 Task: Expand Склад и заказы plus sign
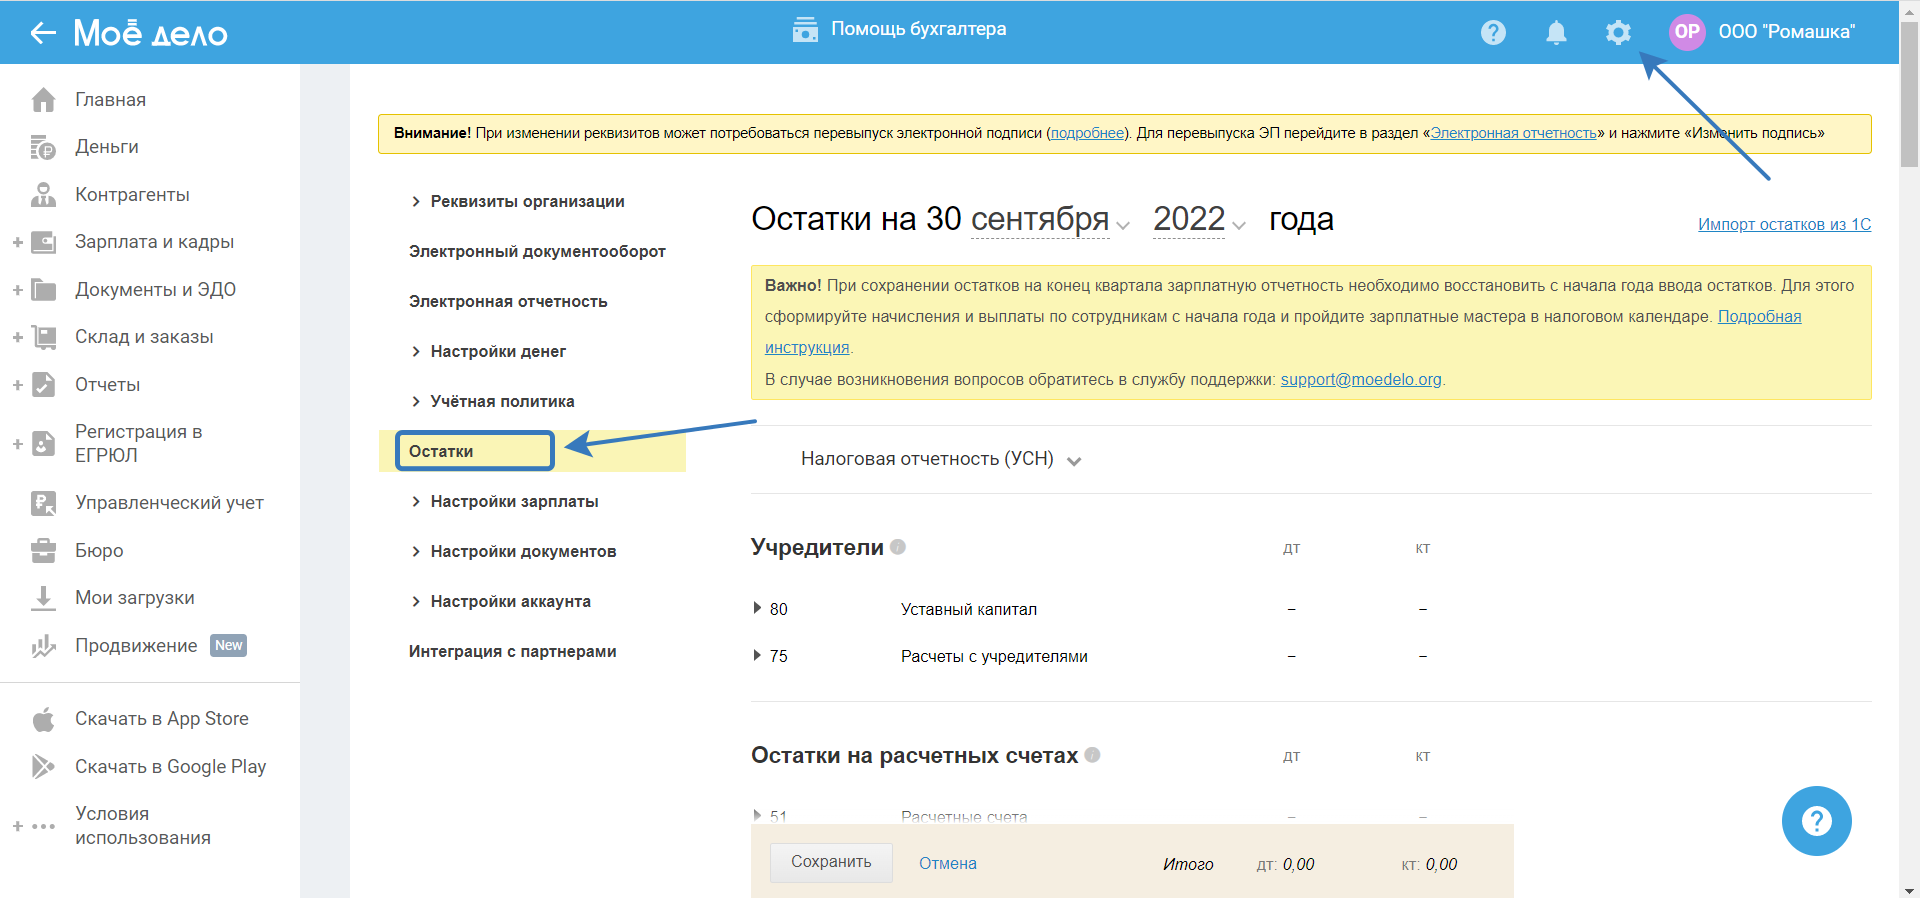point(17,337)
